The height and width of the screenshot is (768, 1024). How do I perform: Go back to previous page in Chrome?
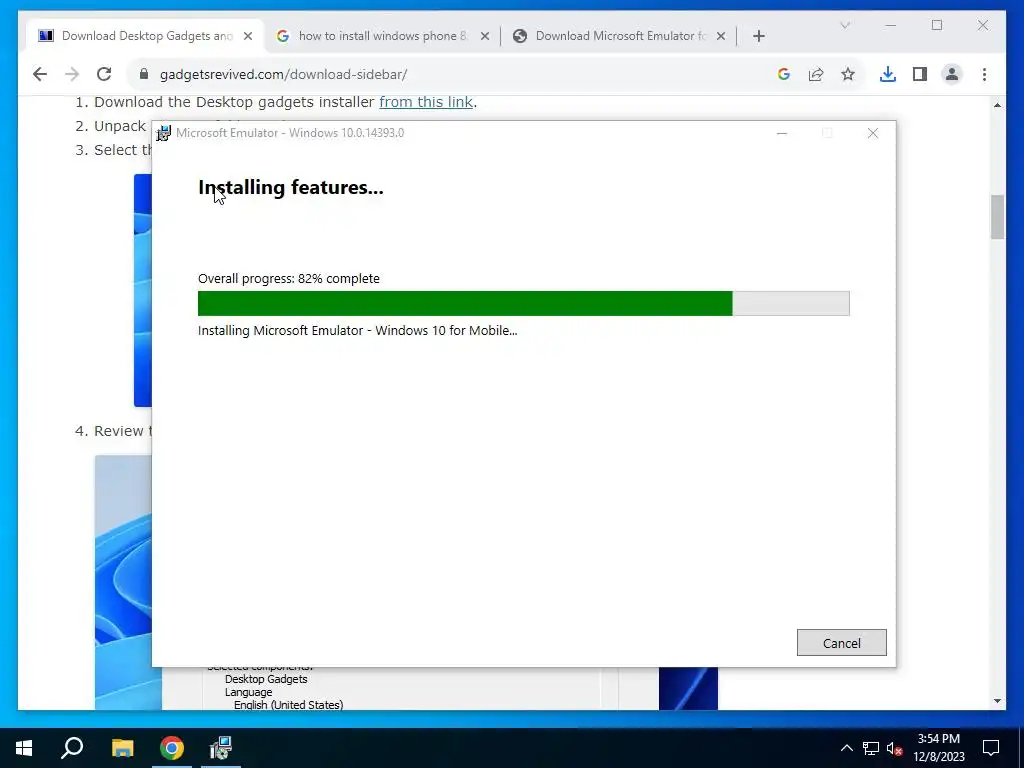coord(40,74)
